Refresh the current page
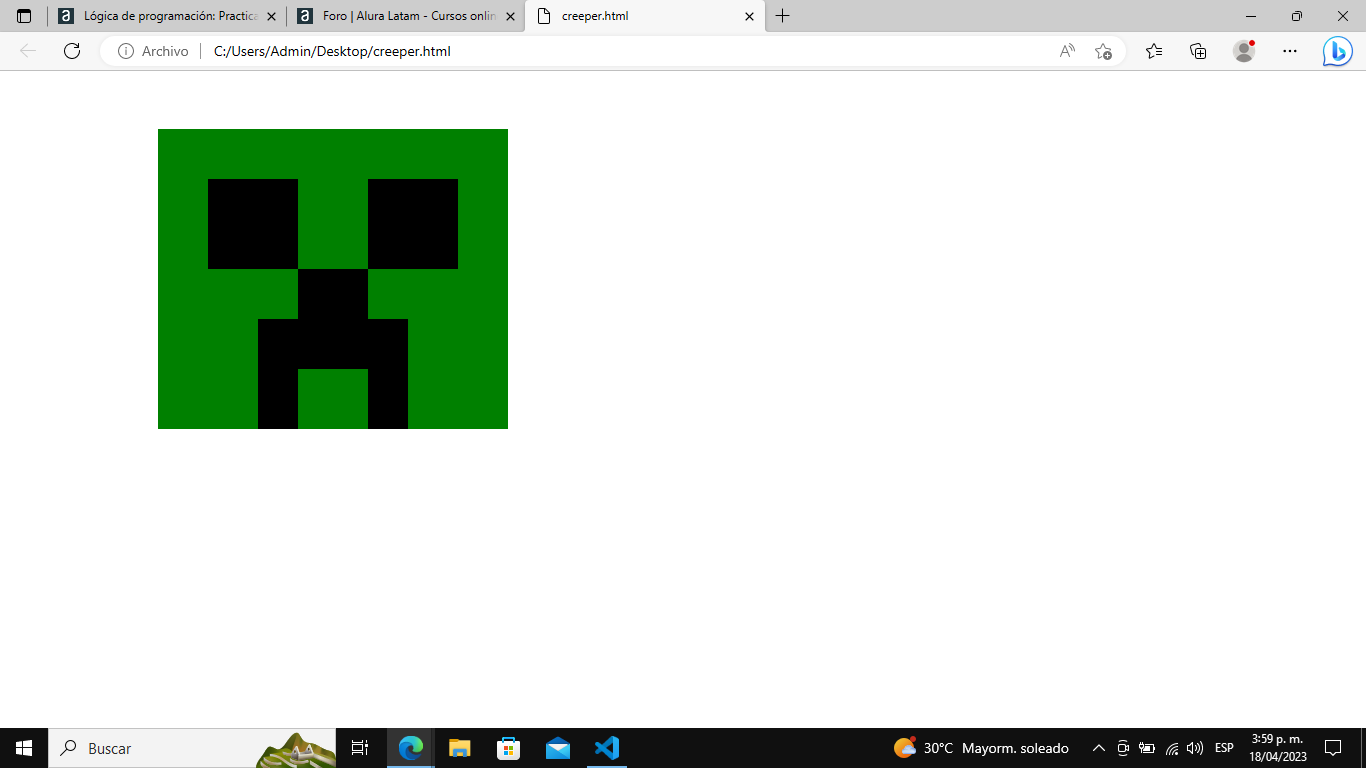This screenshot has height=768, width=1366. pos(72,51)
